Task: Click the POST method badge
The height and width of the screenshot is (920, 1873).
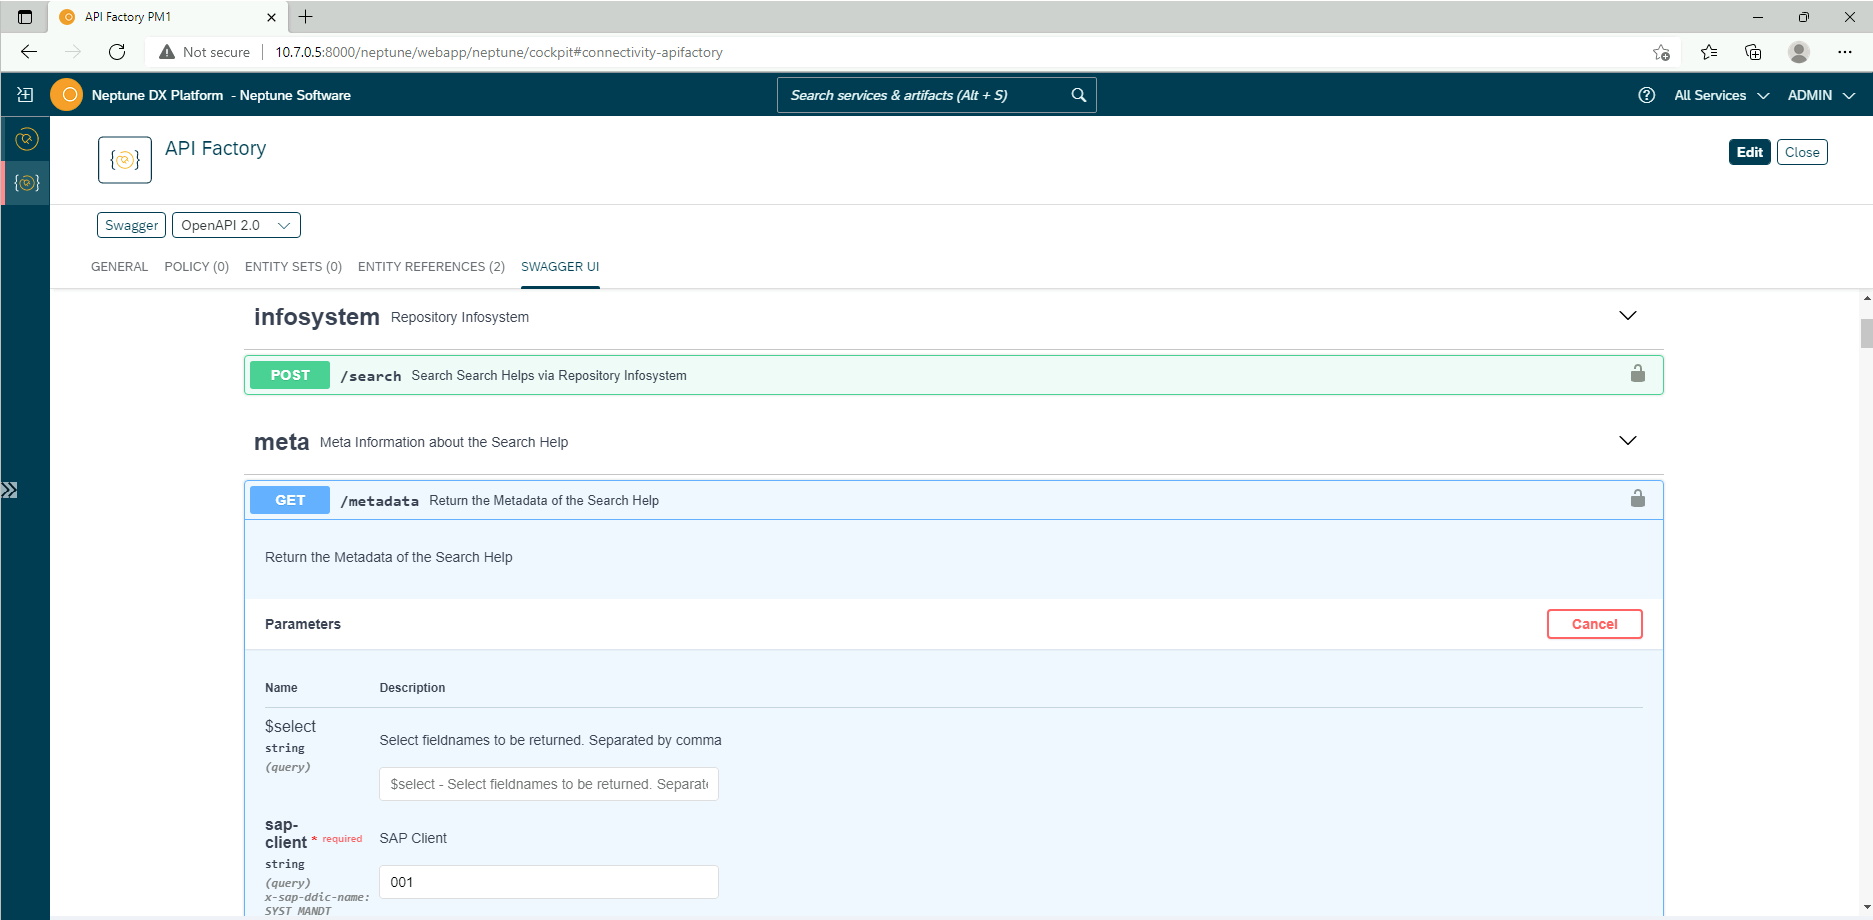Action: [290, 375]
